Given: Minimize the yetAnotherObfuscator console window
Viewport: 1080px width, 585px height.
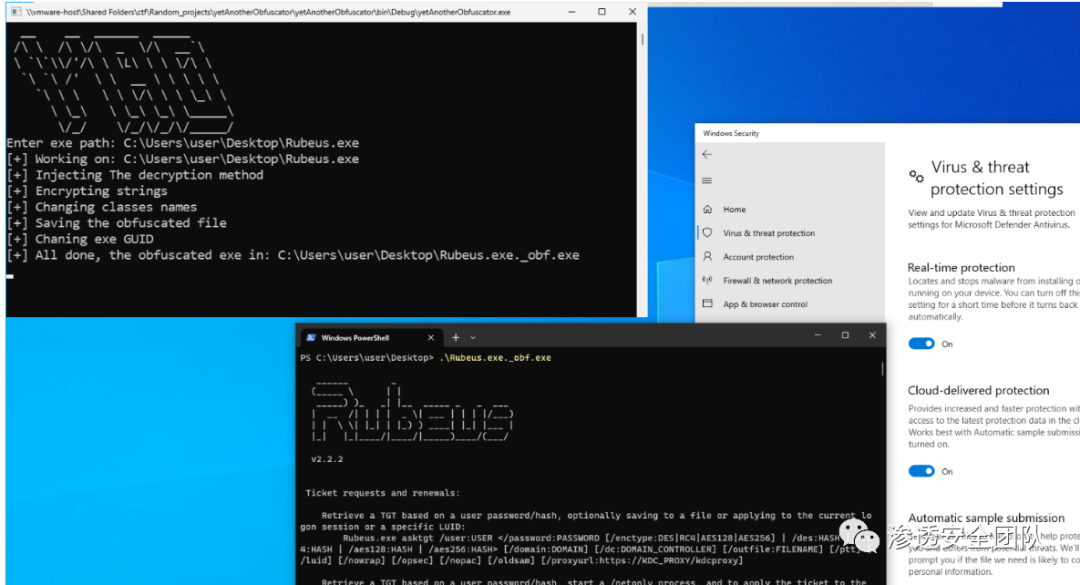Looking at the screenshot, I should point(572,12).
